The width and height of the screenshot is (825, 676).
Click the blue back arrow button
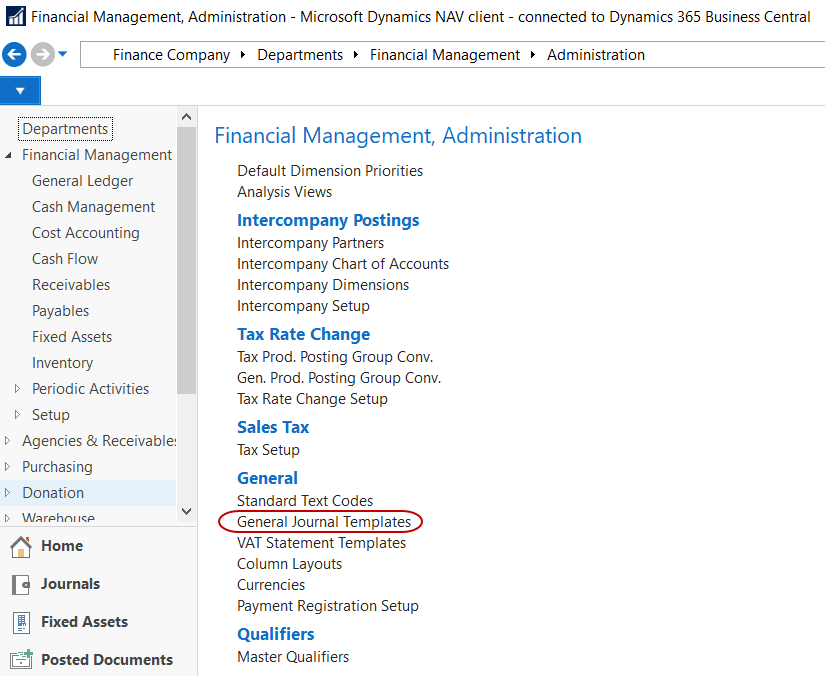(x=14, y=55)
